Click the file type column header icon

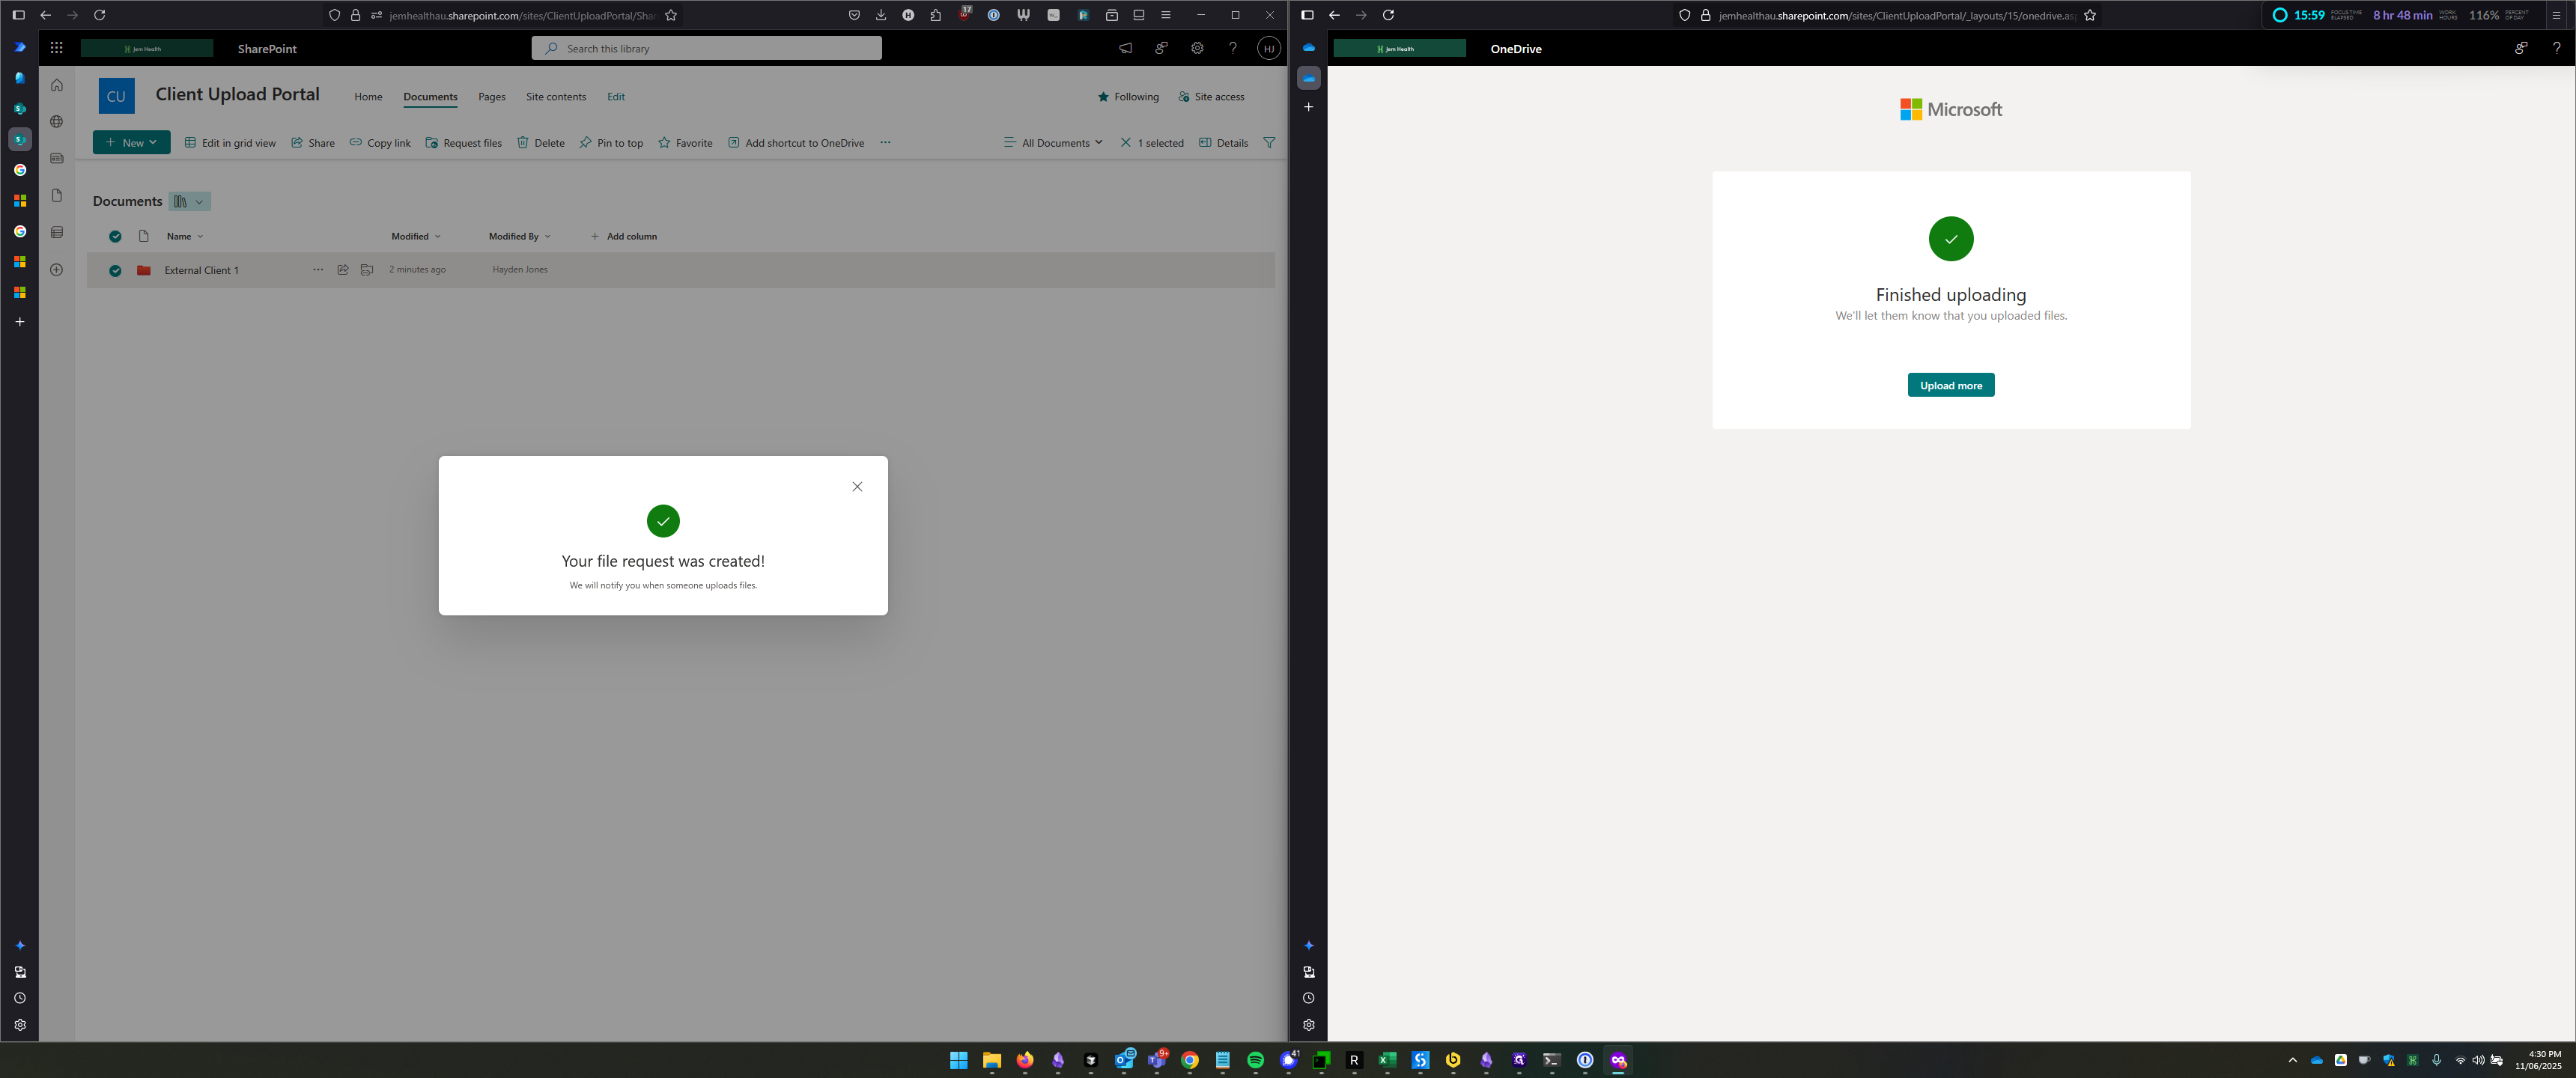tap(144, 236)
